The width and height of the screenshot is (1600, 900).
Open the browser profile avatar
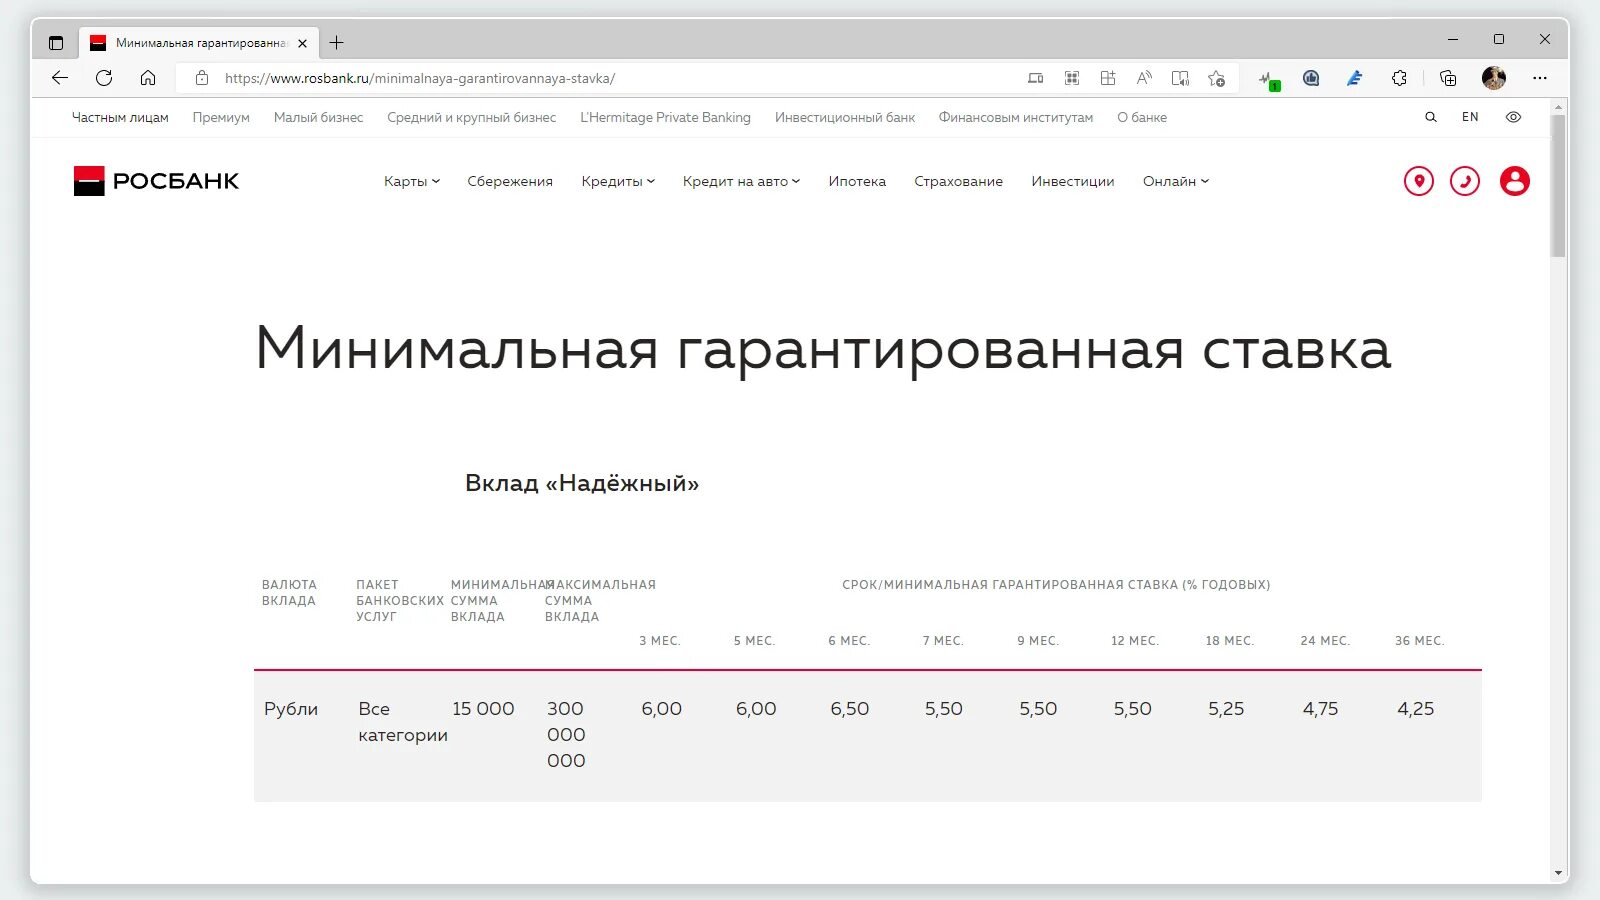click(x=1494, y=78)
